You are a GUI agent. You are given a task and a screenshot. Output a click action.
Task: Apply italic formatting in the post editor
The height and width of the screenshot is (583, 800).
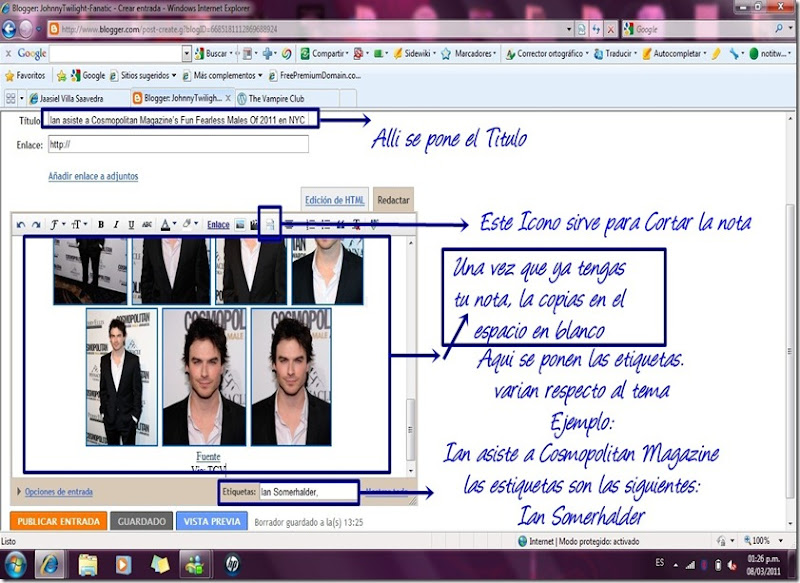coord(116,224)
